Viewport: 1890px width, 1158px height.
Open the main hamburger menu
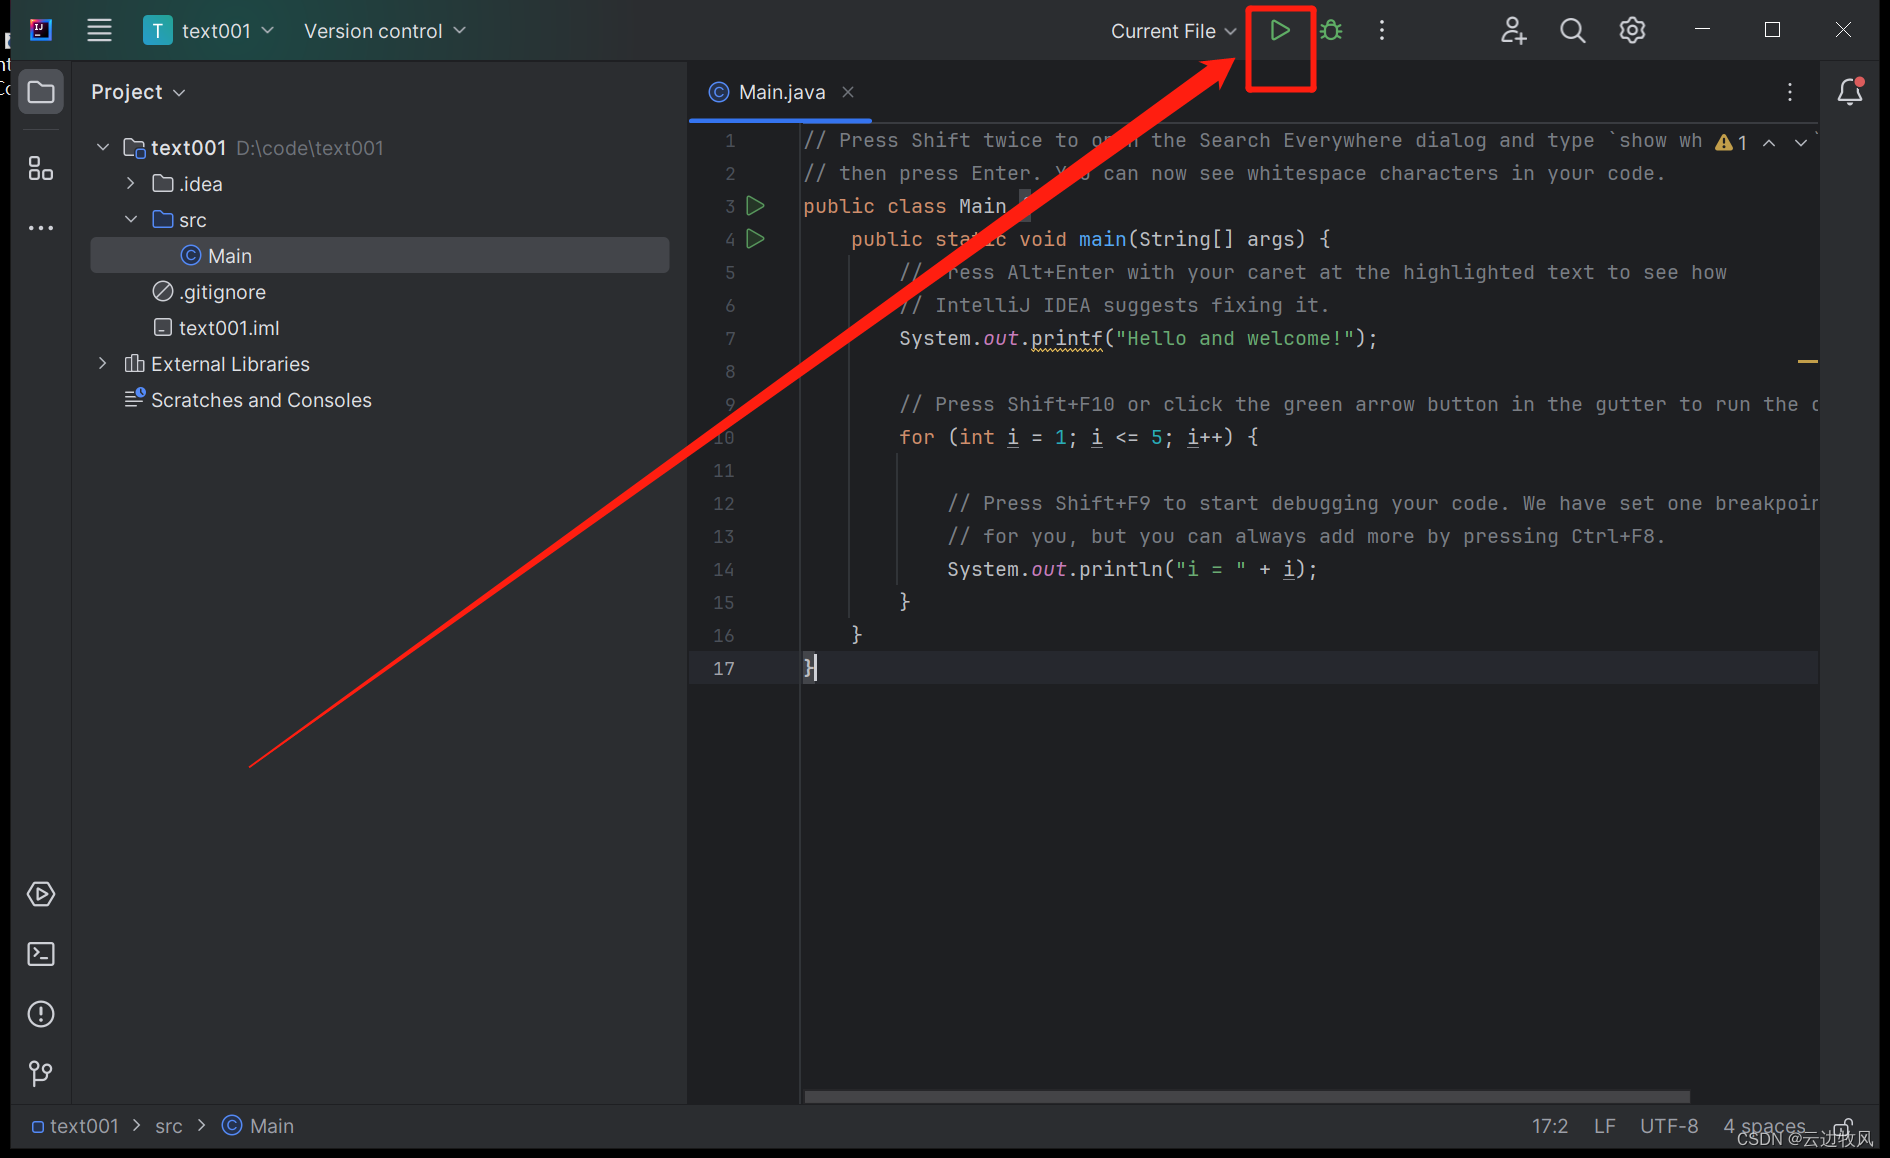[99, 31]
